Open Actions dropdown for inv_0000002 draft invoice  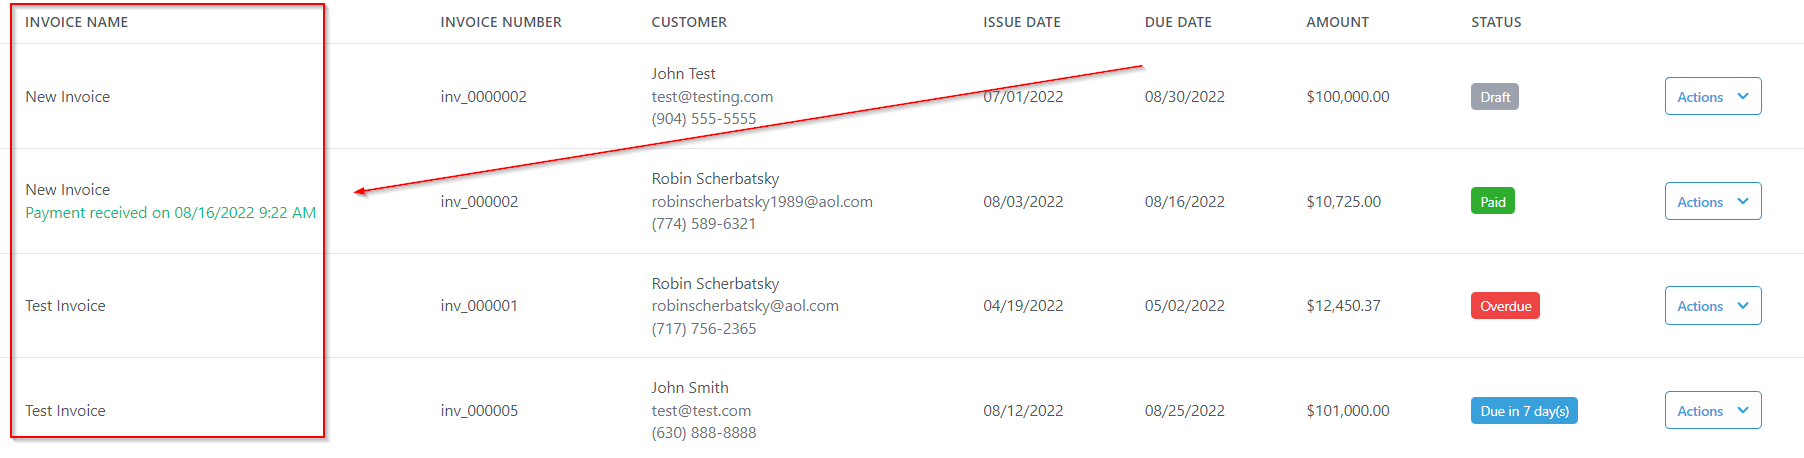click(1712, 97)
